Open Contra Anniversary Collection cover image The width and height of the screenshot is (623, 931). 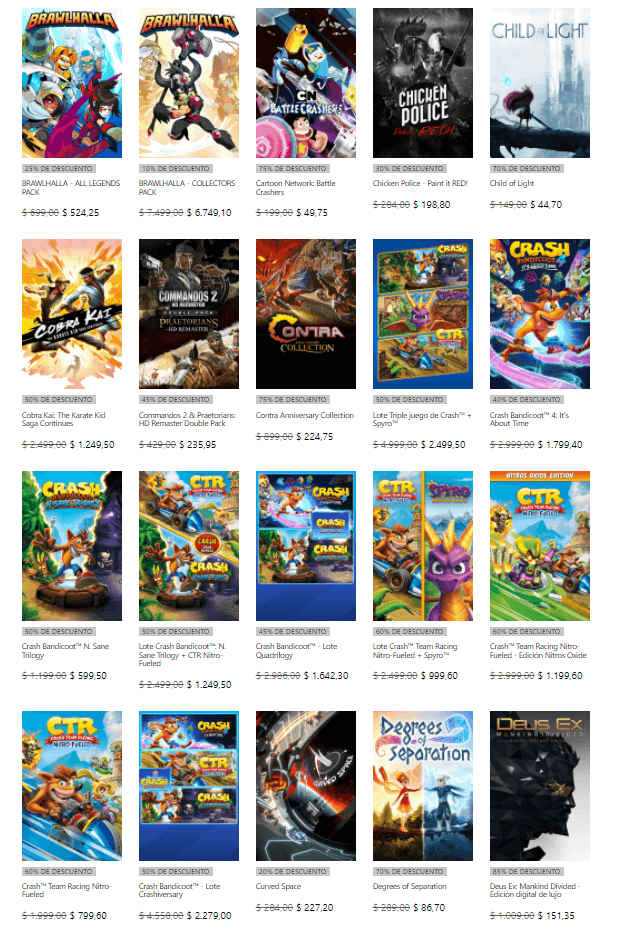click(306, 314)
